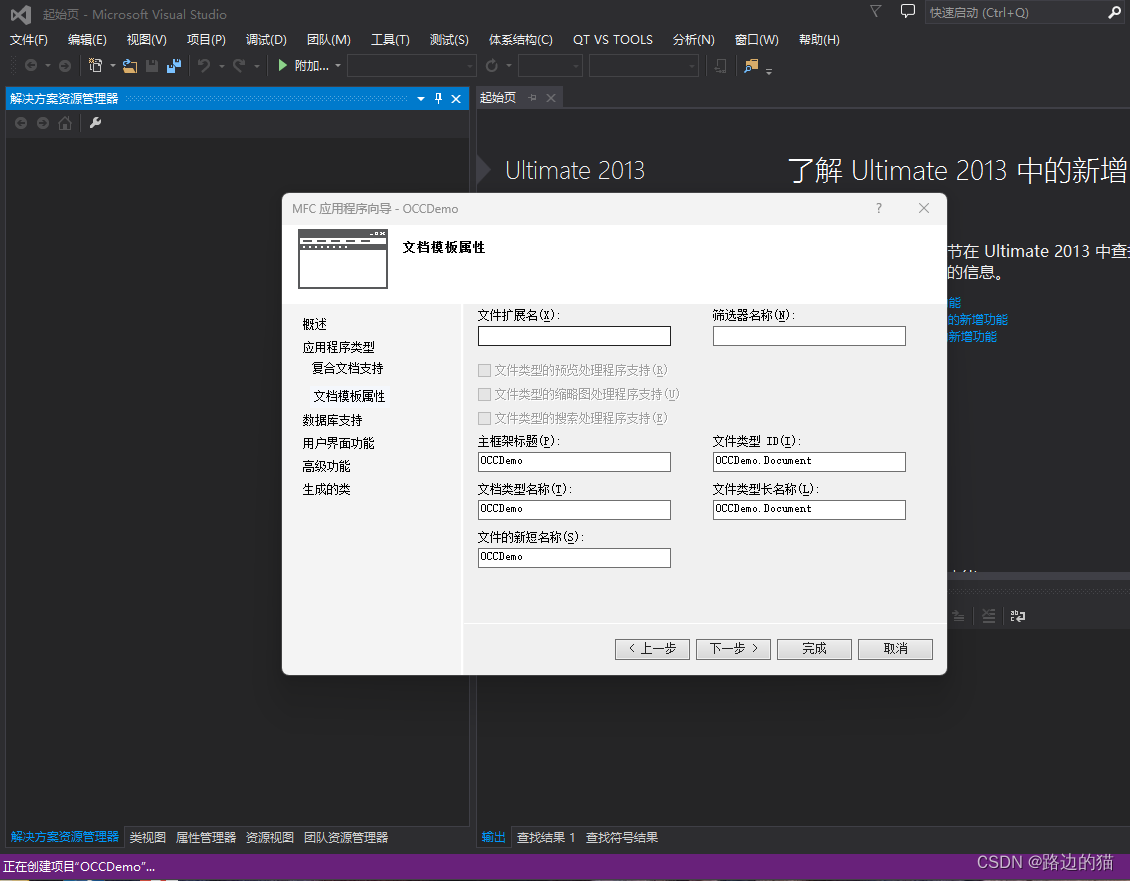Select 生成的类 in wizard sidebar

(326, 490)
